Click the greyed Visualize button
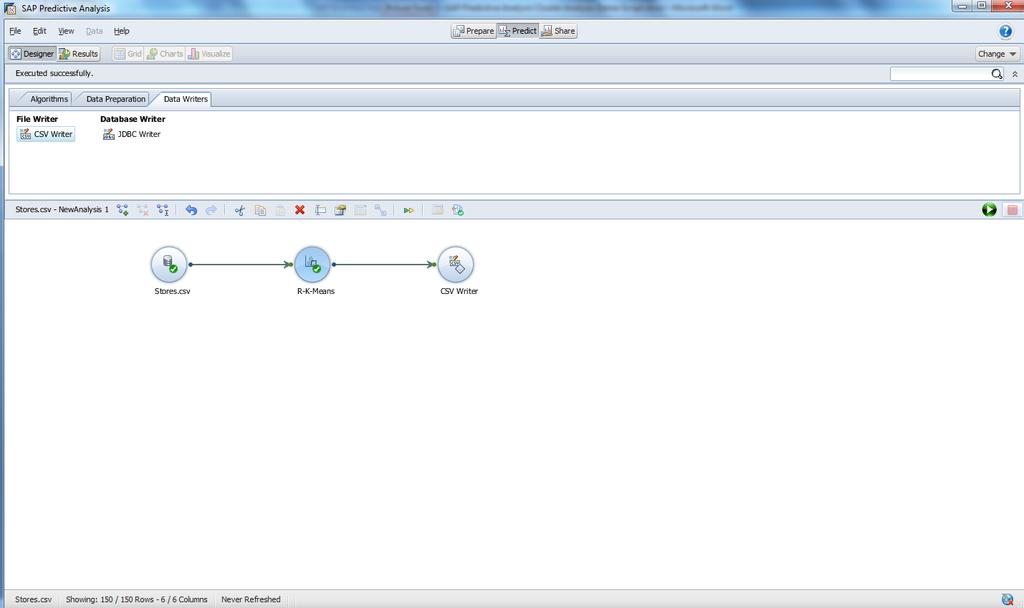 click(209, 54)
